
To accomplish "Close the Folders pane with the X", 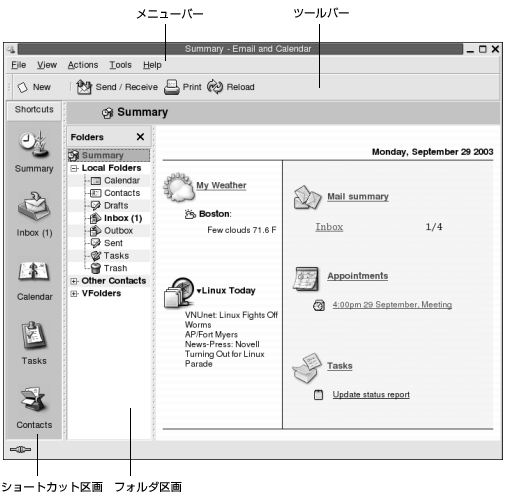I will click(x=140, y=137).
